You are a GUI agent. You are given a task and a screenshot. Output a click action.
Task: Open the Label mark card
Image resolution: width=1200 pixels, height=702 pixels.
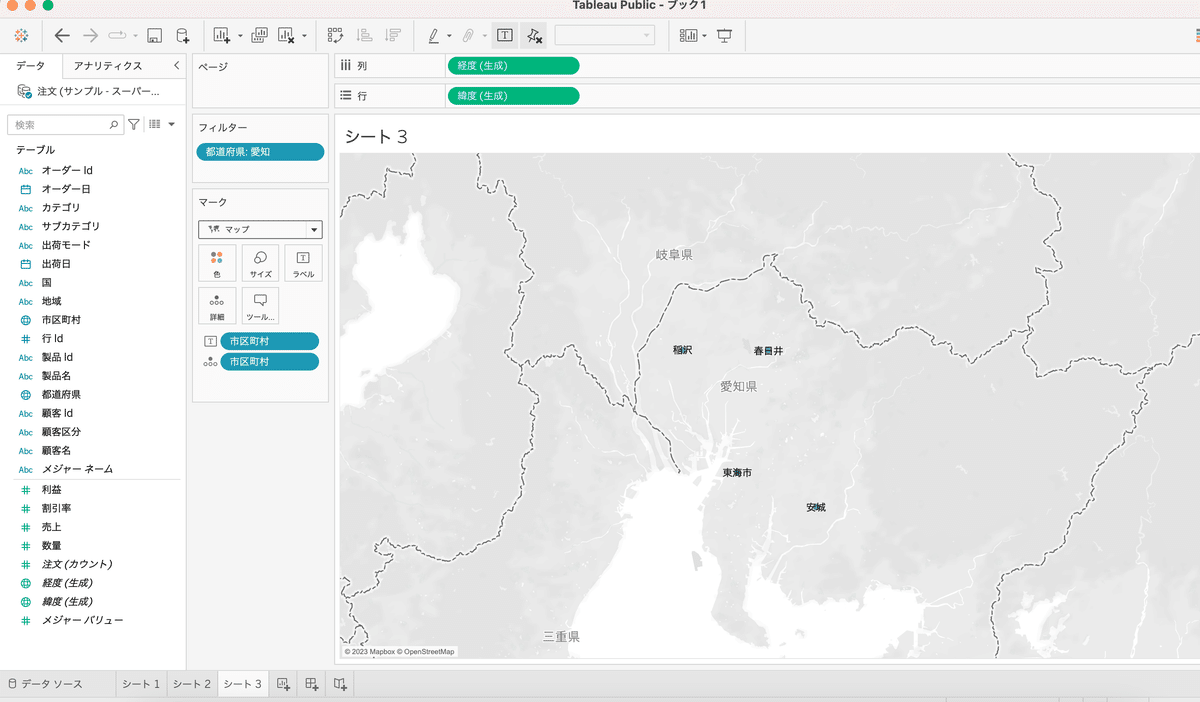click(303, 264)
